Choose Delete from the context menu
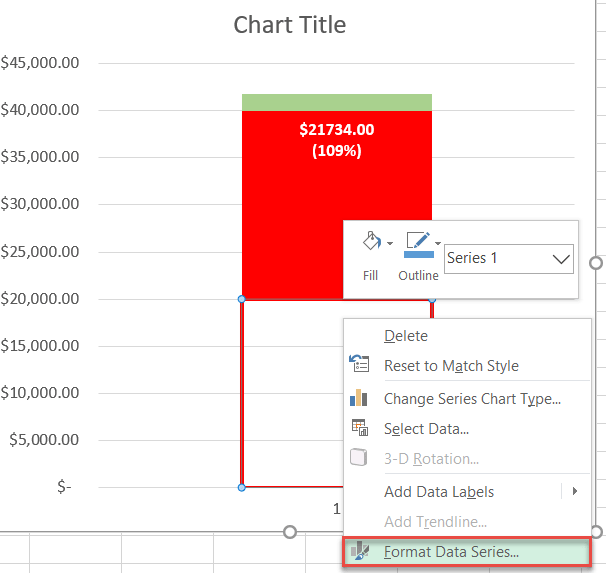606x573 pixels. point(406,336)
